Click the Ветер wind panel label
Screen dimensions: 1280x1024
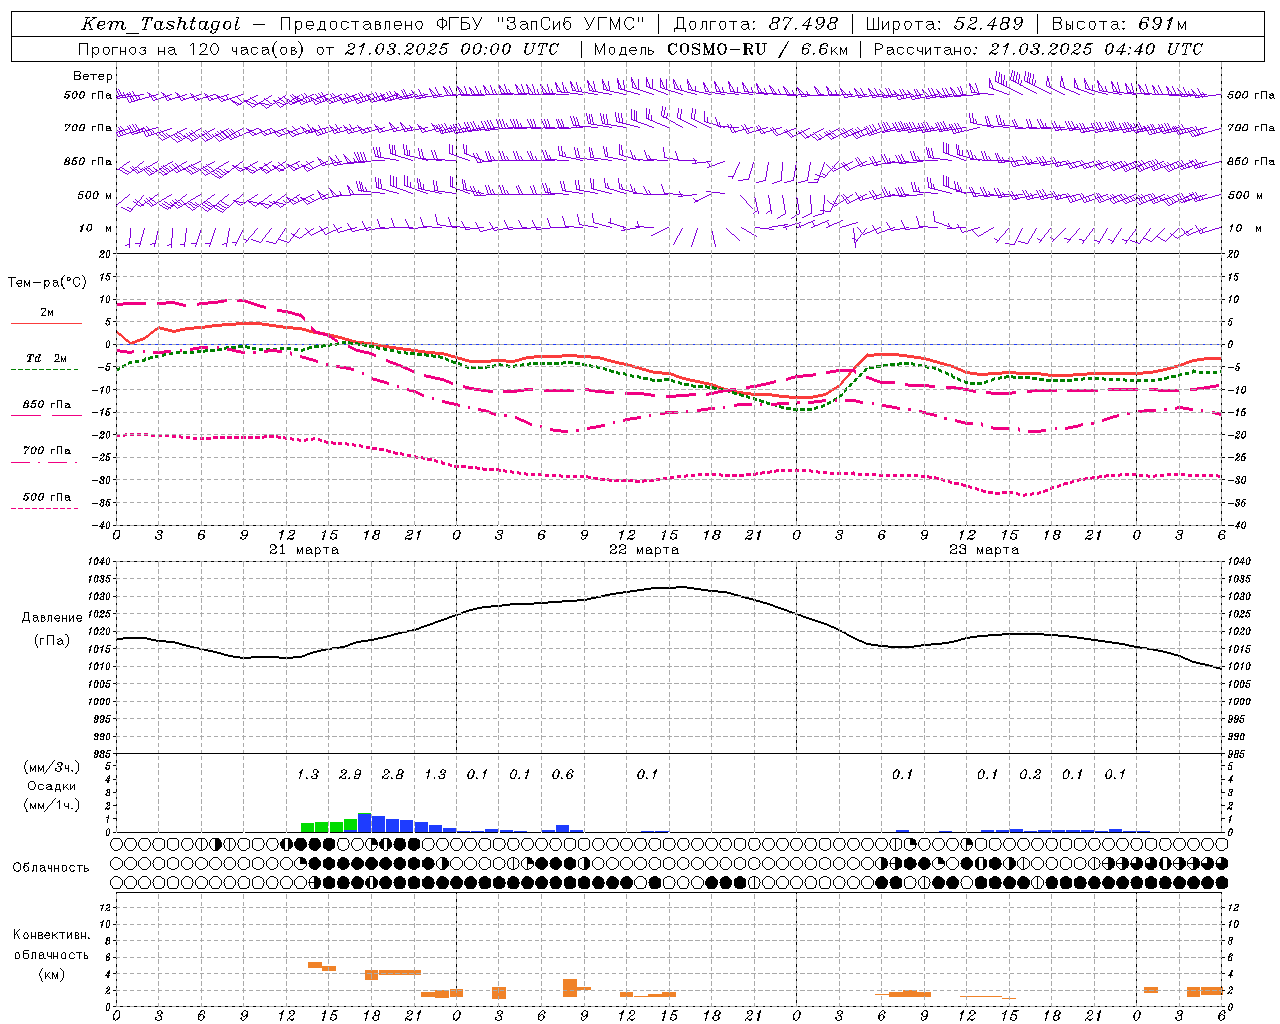[92, 76]
